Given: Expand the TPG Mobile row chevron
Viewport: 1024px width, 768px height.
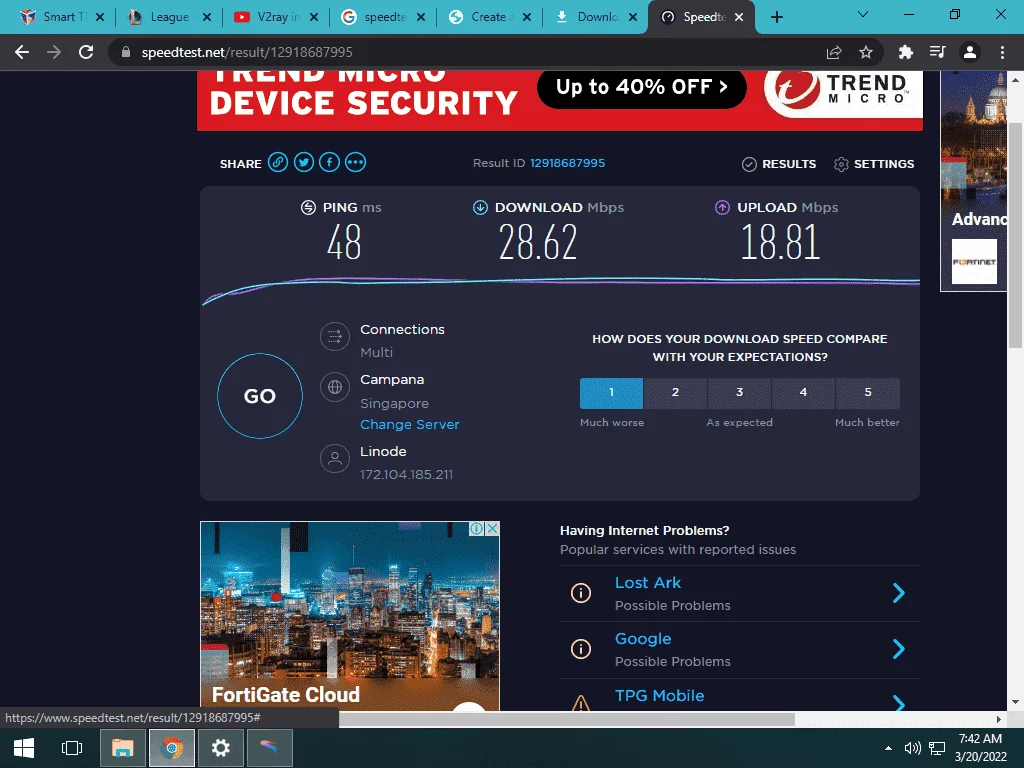Looking at the screenshot, I should point(899,702).
